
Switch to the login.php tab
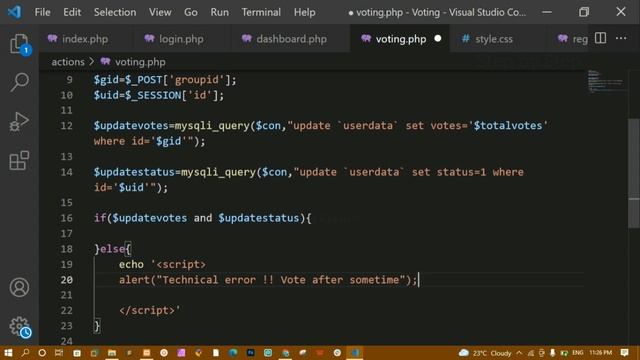181,39
